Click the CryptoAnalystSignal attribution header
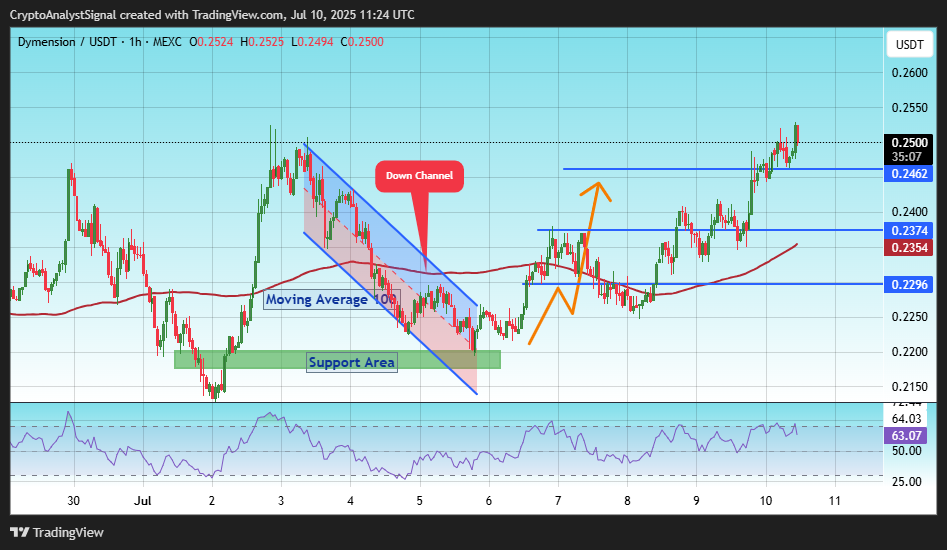This screenshot has width=947, height=550. point(212,14)
